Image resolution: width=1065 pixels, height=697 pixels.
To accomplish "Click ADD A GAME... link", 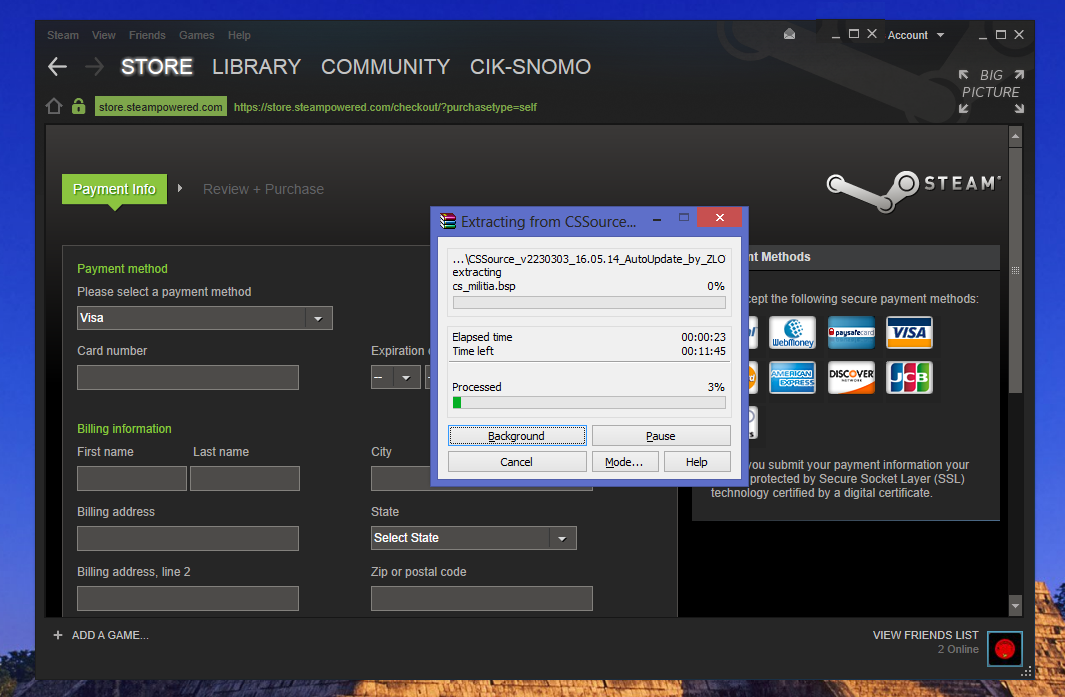I will pos(110,635).
